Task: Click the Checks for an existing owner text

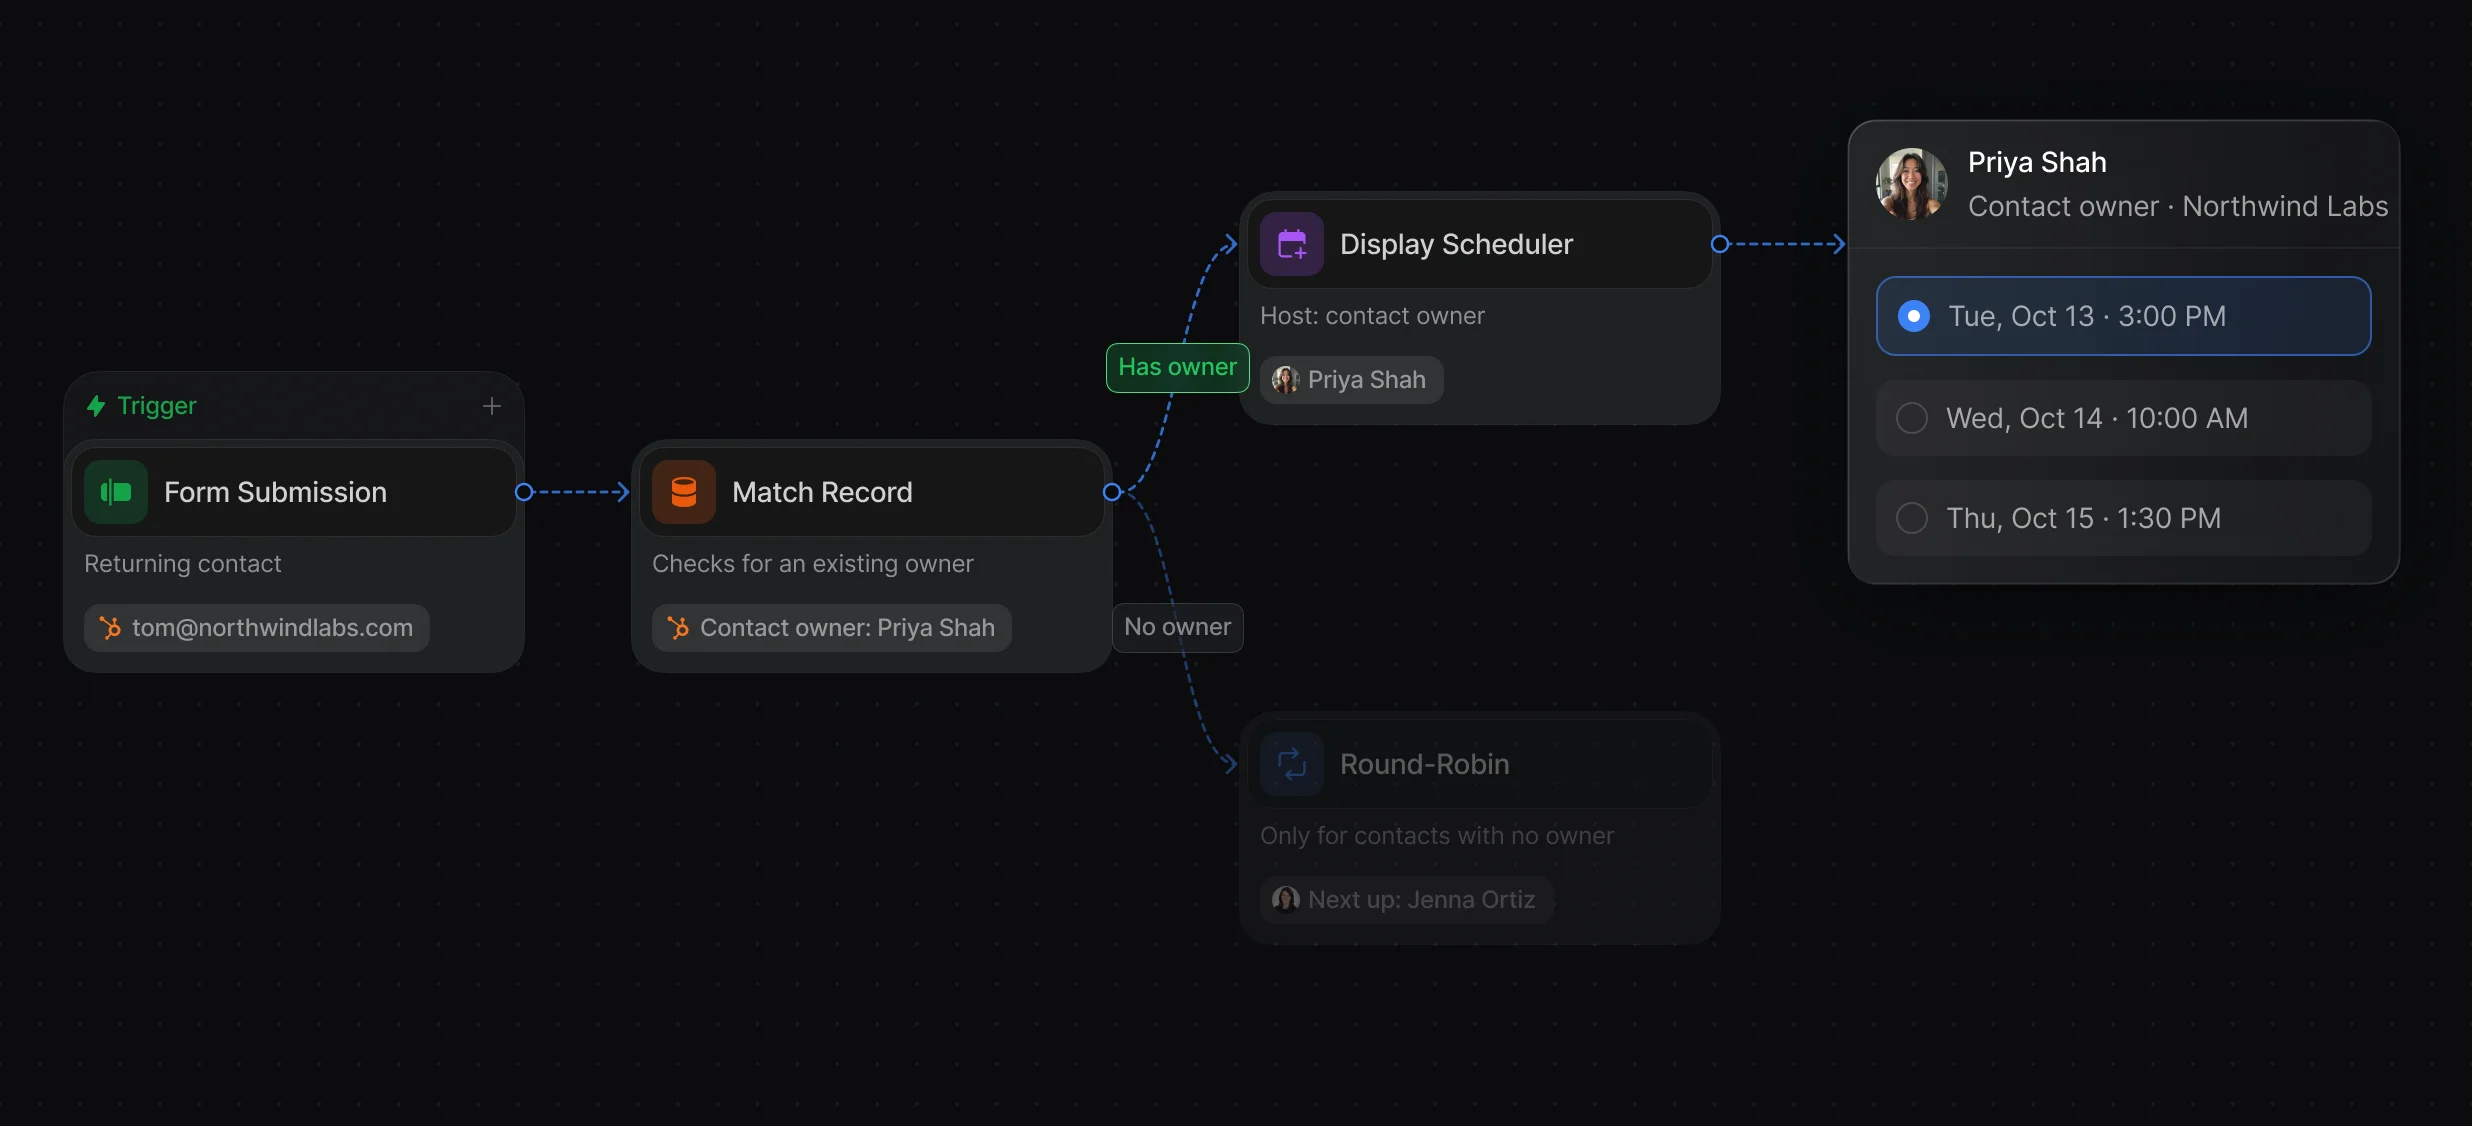Action: (813, 564)
